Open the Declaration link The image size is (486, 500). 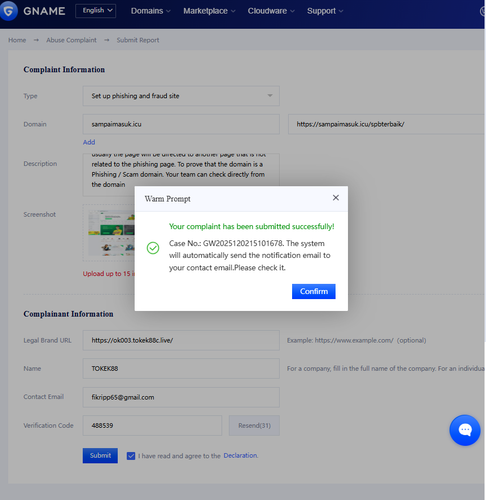240,456
